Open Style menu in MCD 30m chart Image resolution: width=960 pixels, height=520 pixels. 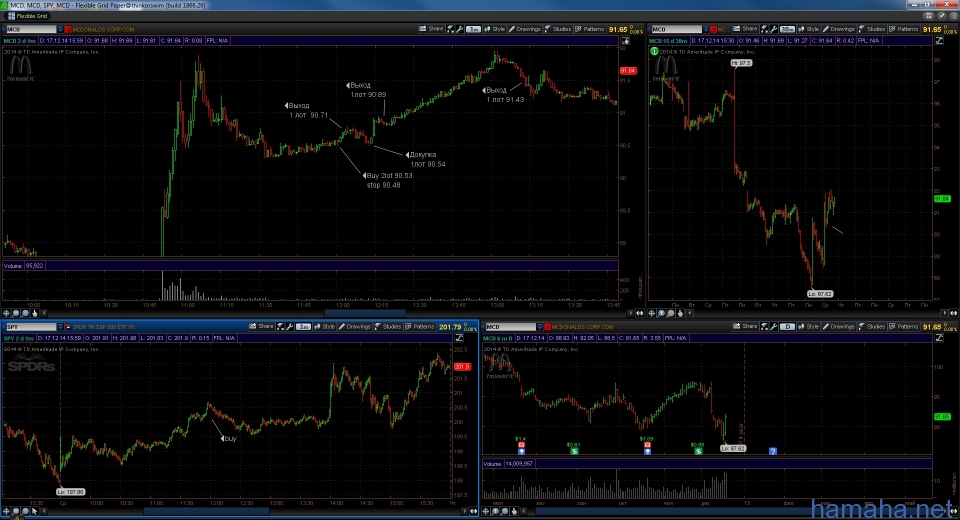coord(808,29)
